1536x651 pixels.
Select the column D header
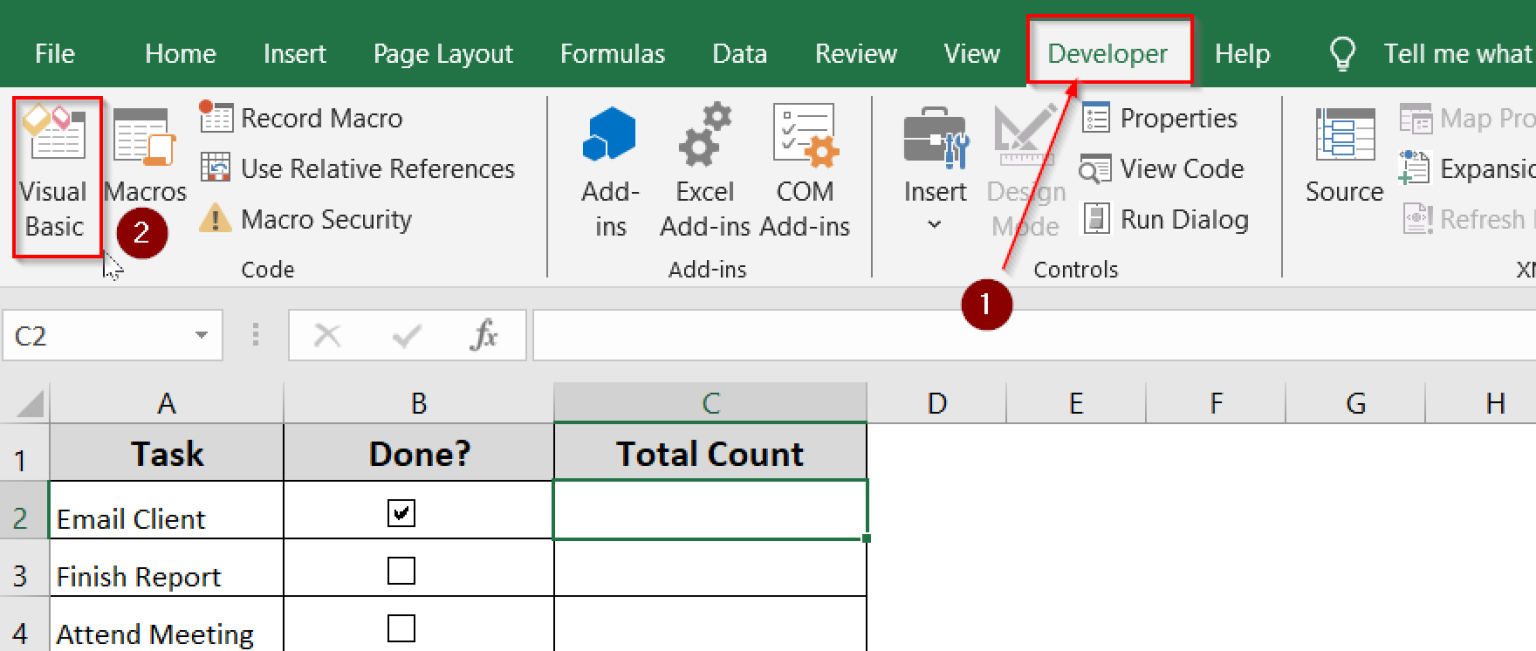pos(936,402)
